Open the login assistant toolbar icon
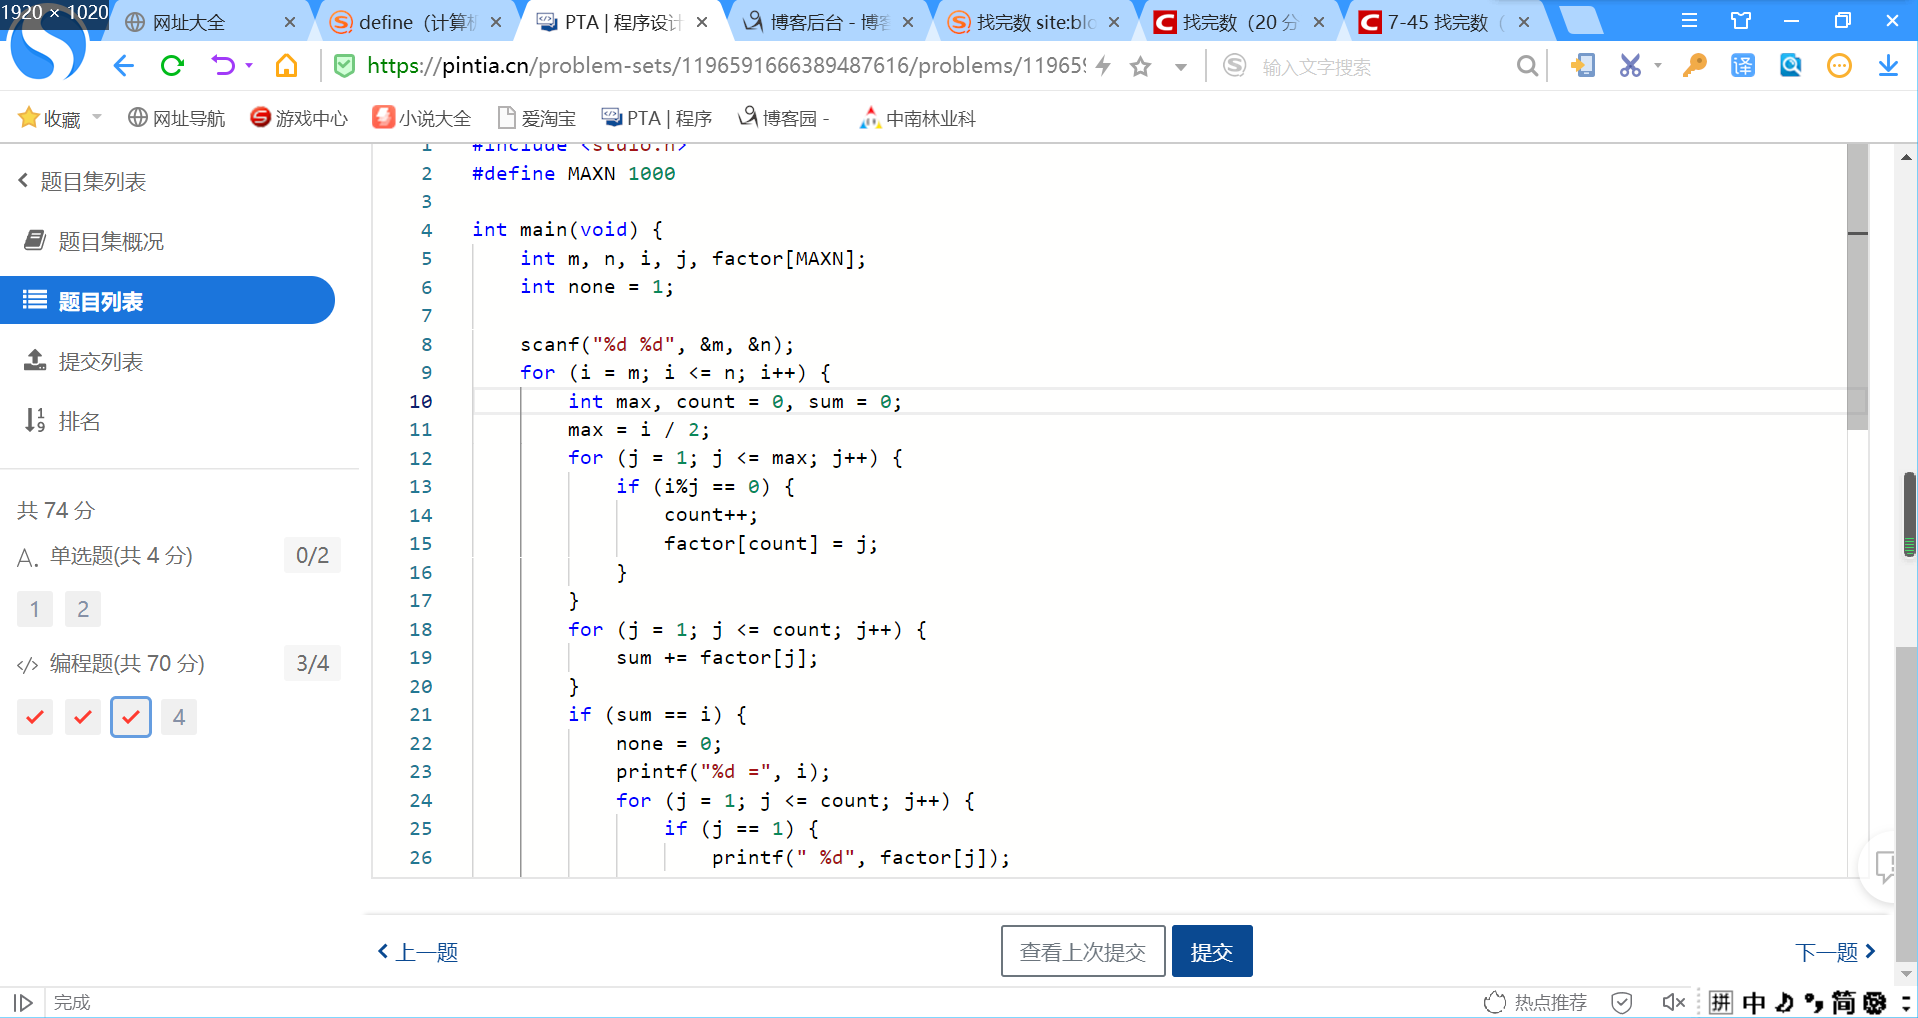The height and width of the screenshot is (1018, 1918). click(x=1582, y=66)
